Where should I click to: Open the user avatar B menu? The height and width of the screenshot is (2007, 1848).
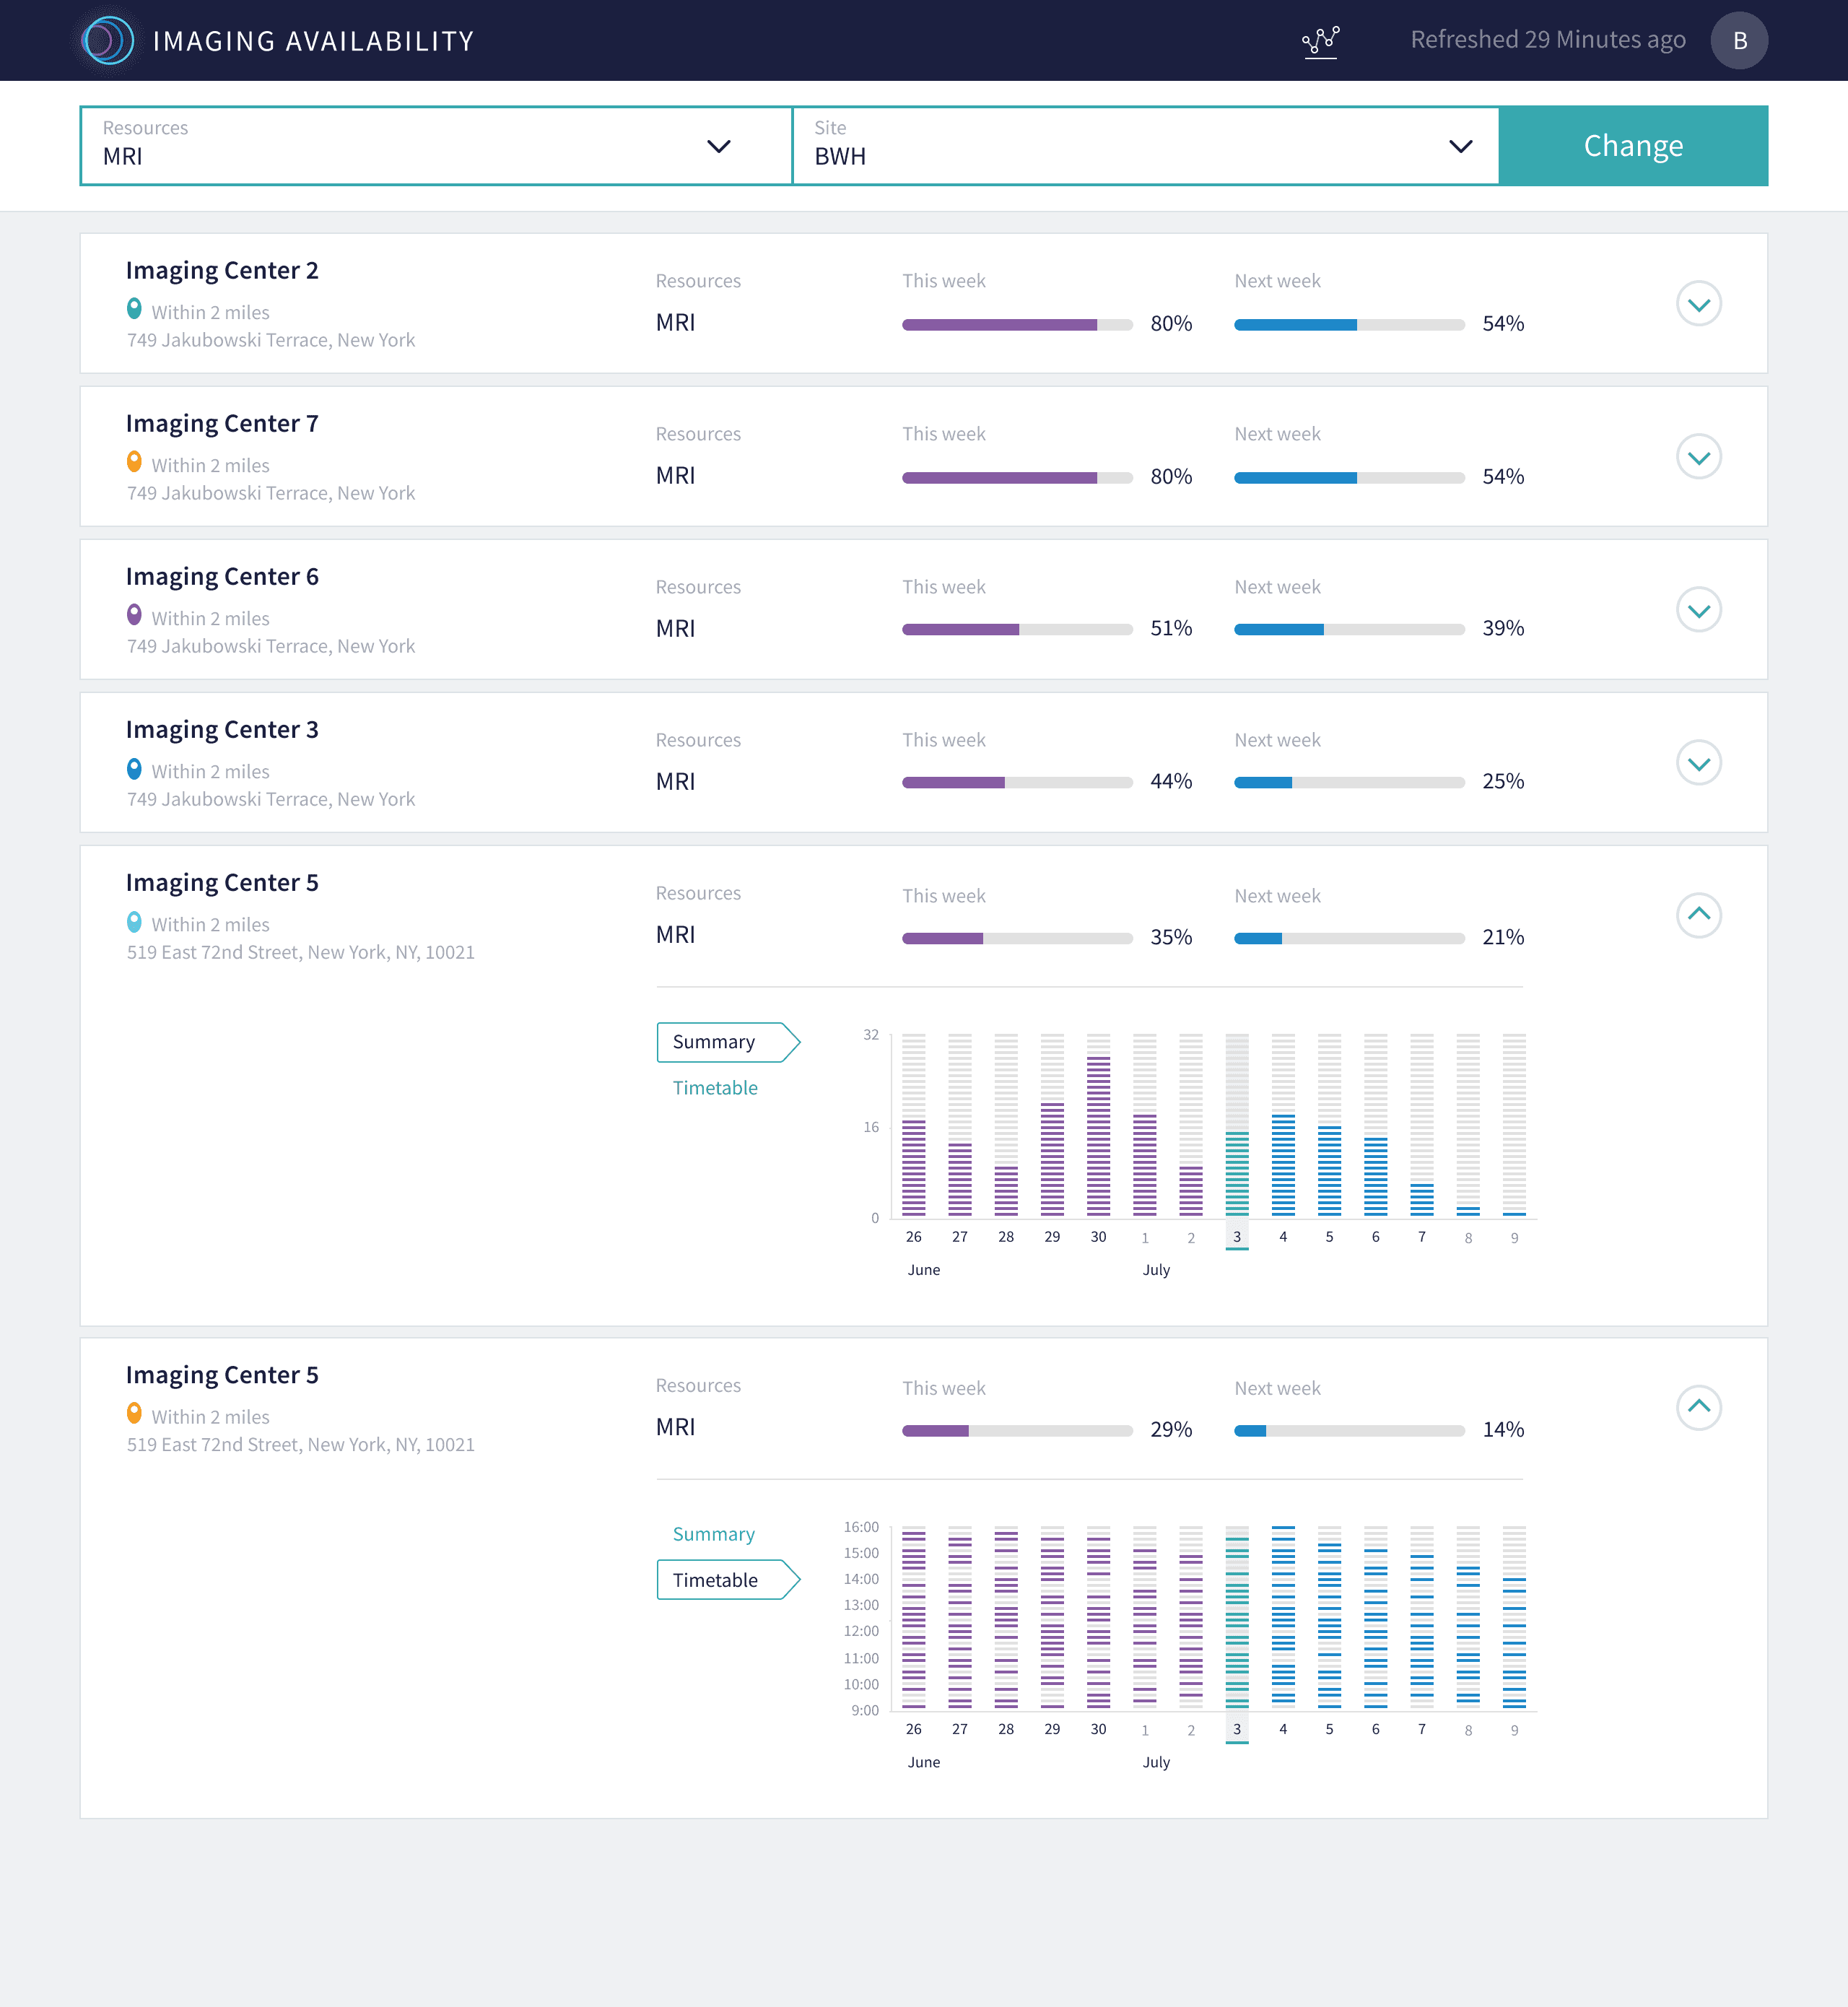(x=1739, y=41)
